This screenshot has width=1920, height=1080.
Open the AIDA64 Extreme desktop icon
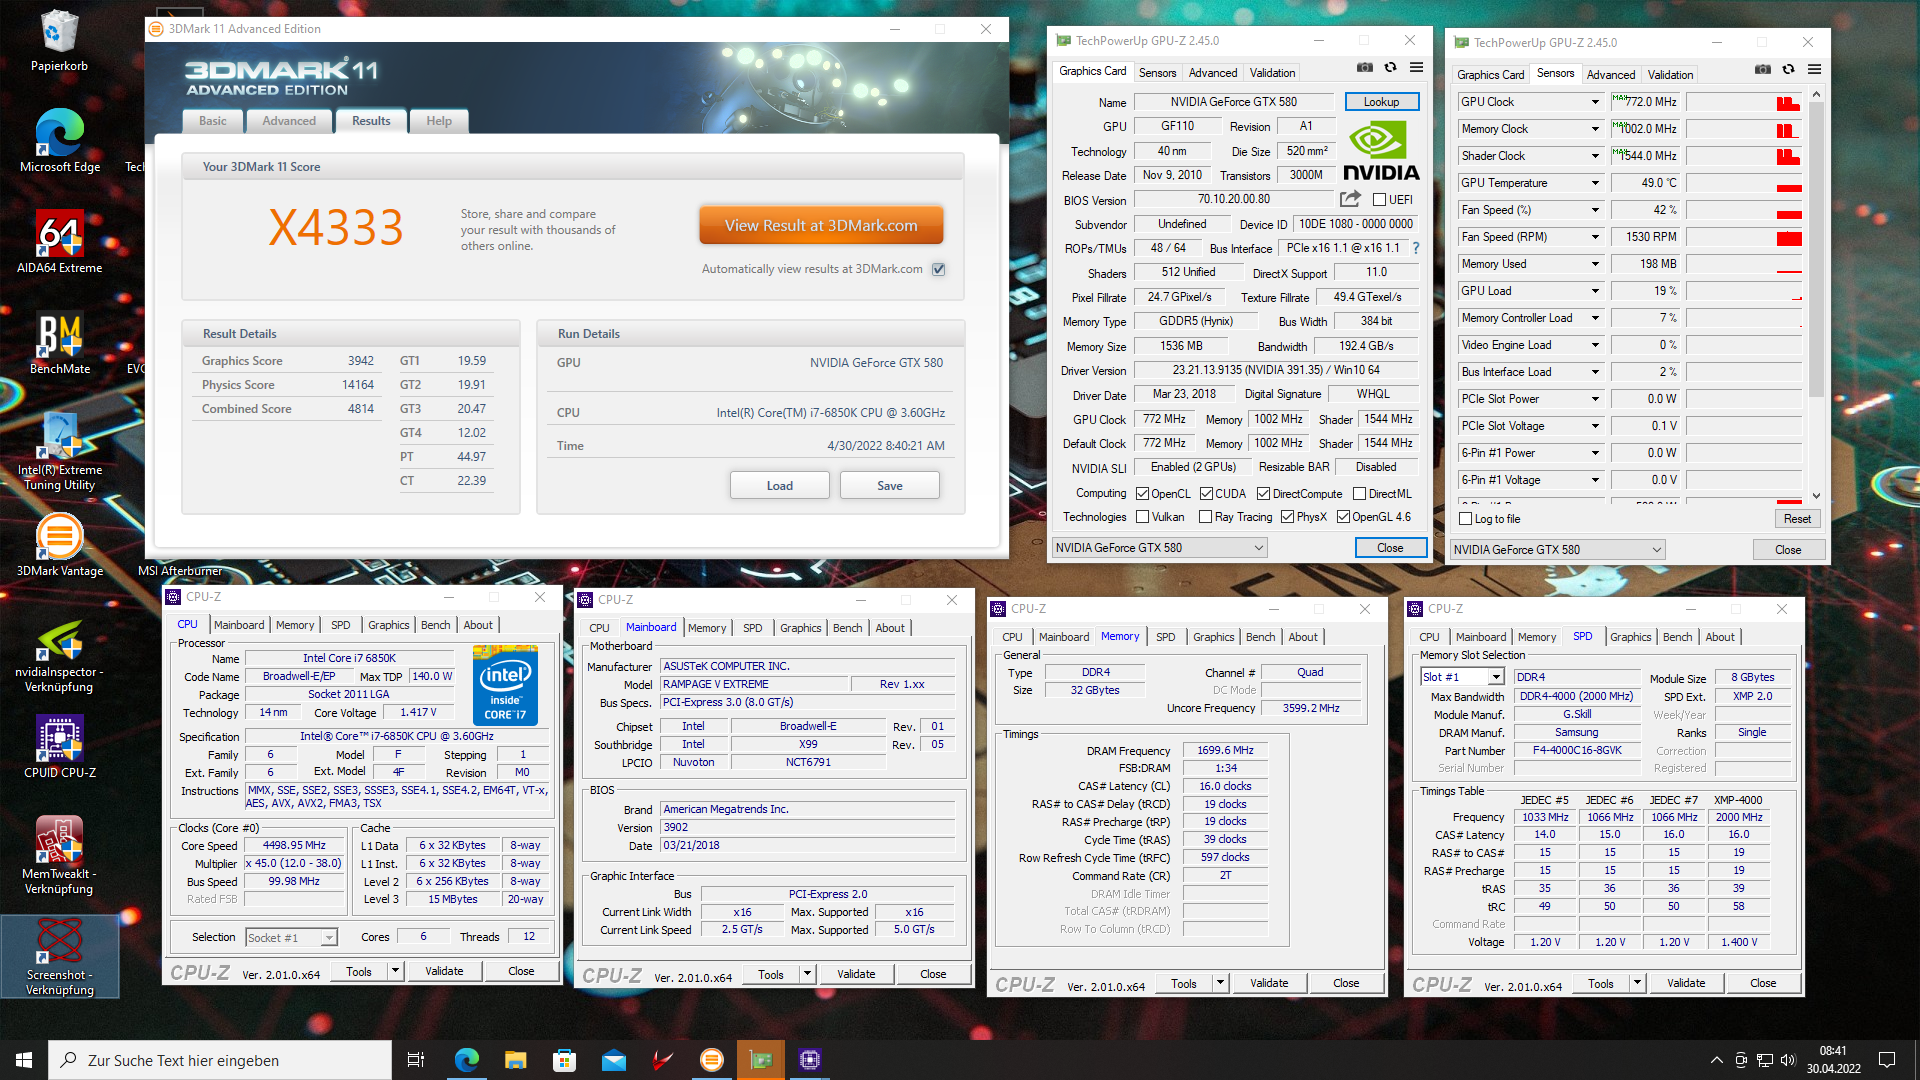59,242
